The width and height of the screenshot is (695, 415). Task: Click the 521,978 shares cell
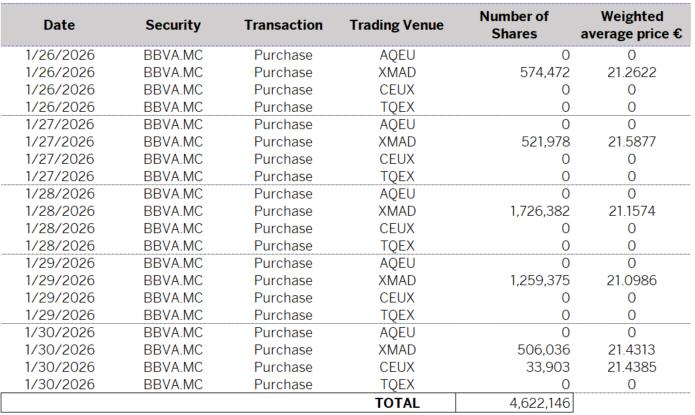tap(545, 142)
